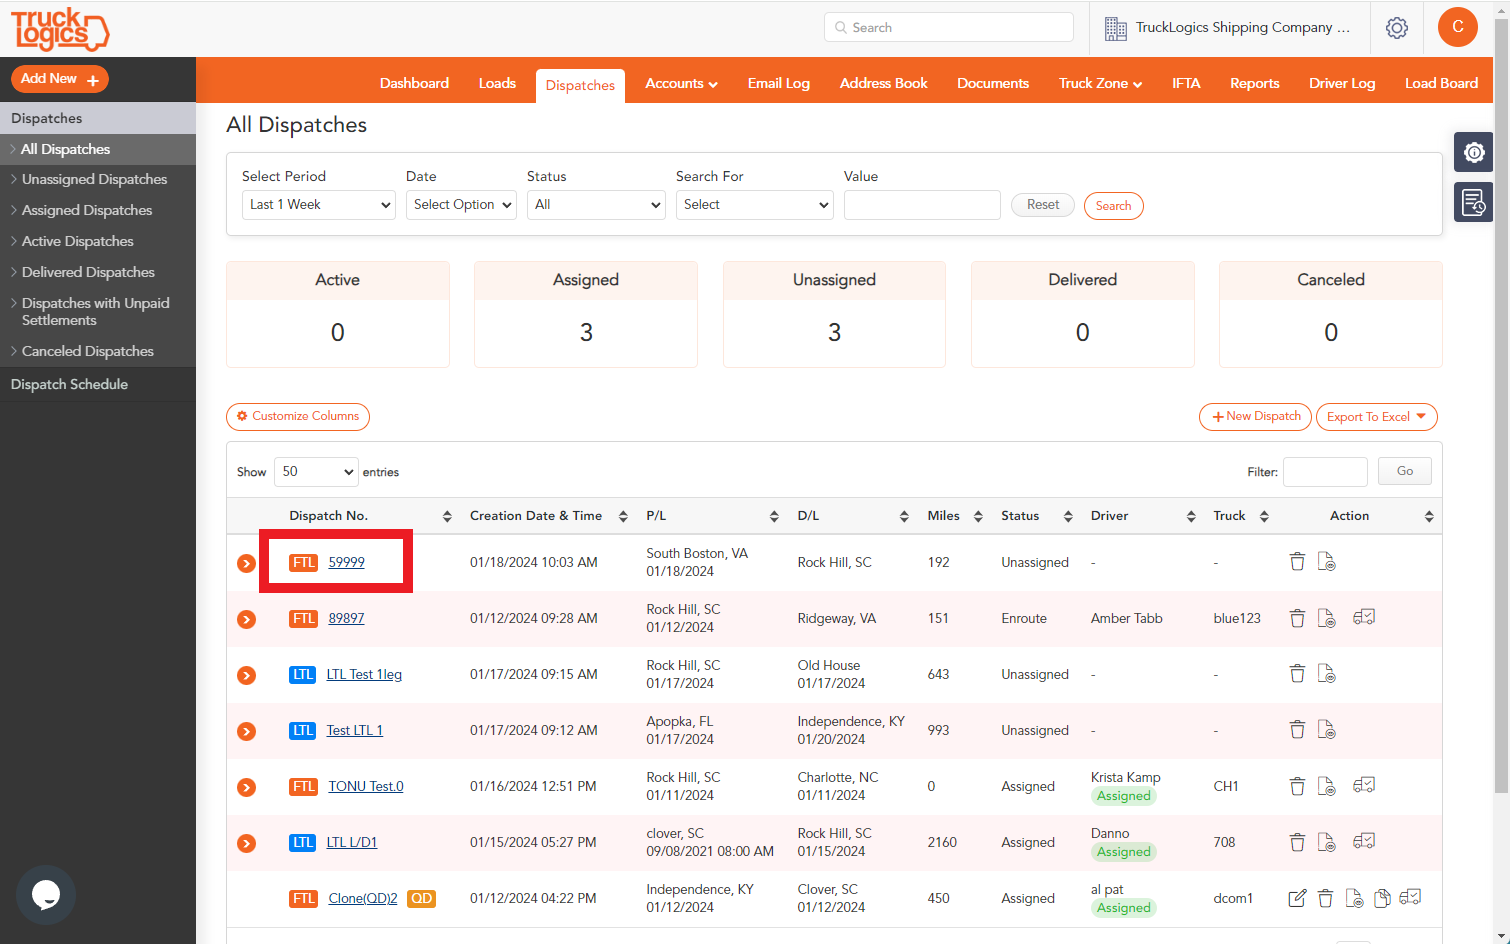The height and width of the screenshot is (944, 1510).
Task: Click document view icon for TONU Test.0
Action: point(1326,786)
